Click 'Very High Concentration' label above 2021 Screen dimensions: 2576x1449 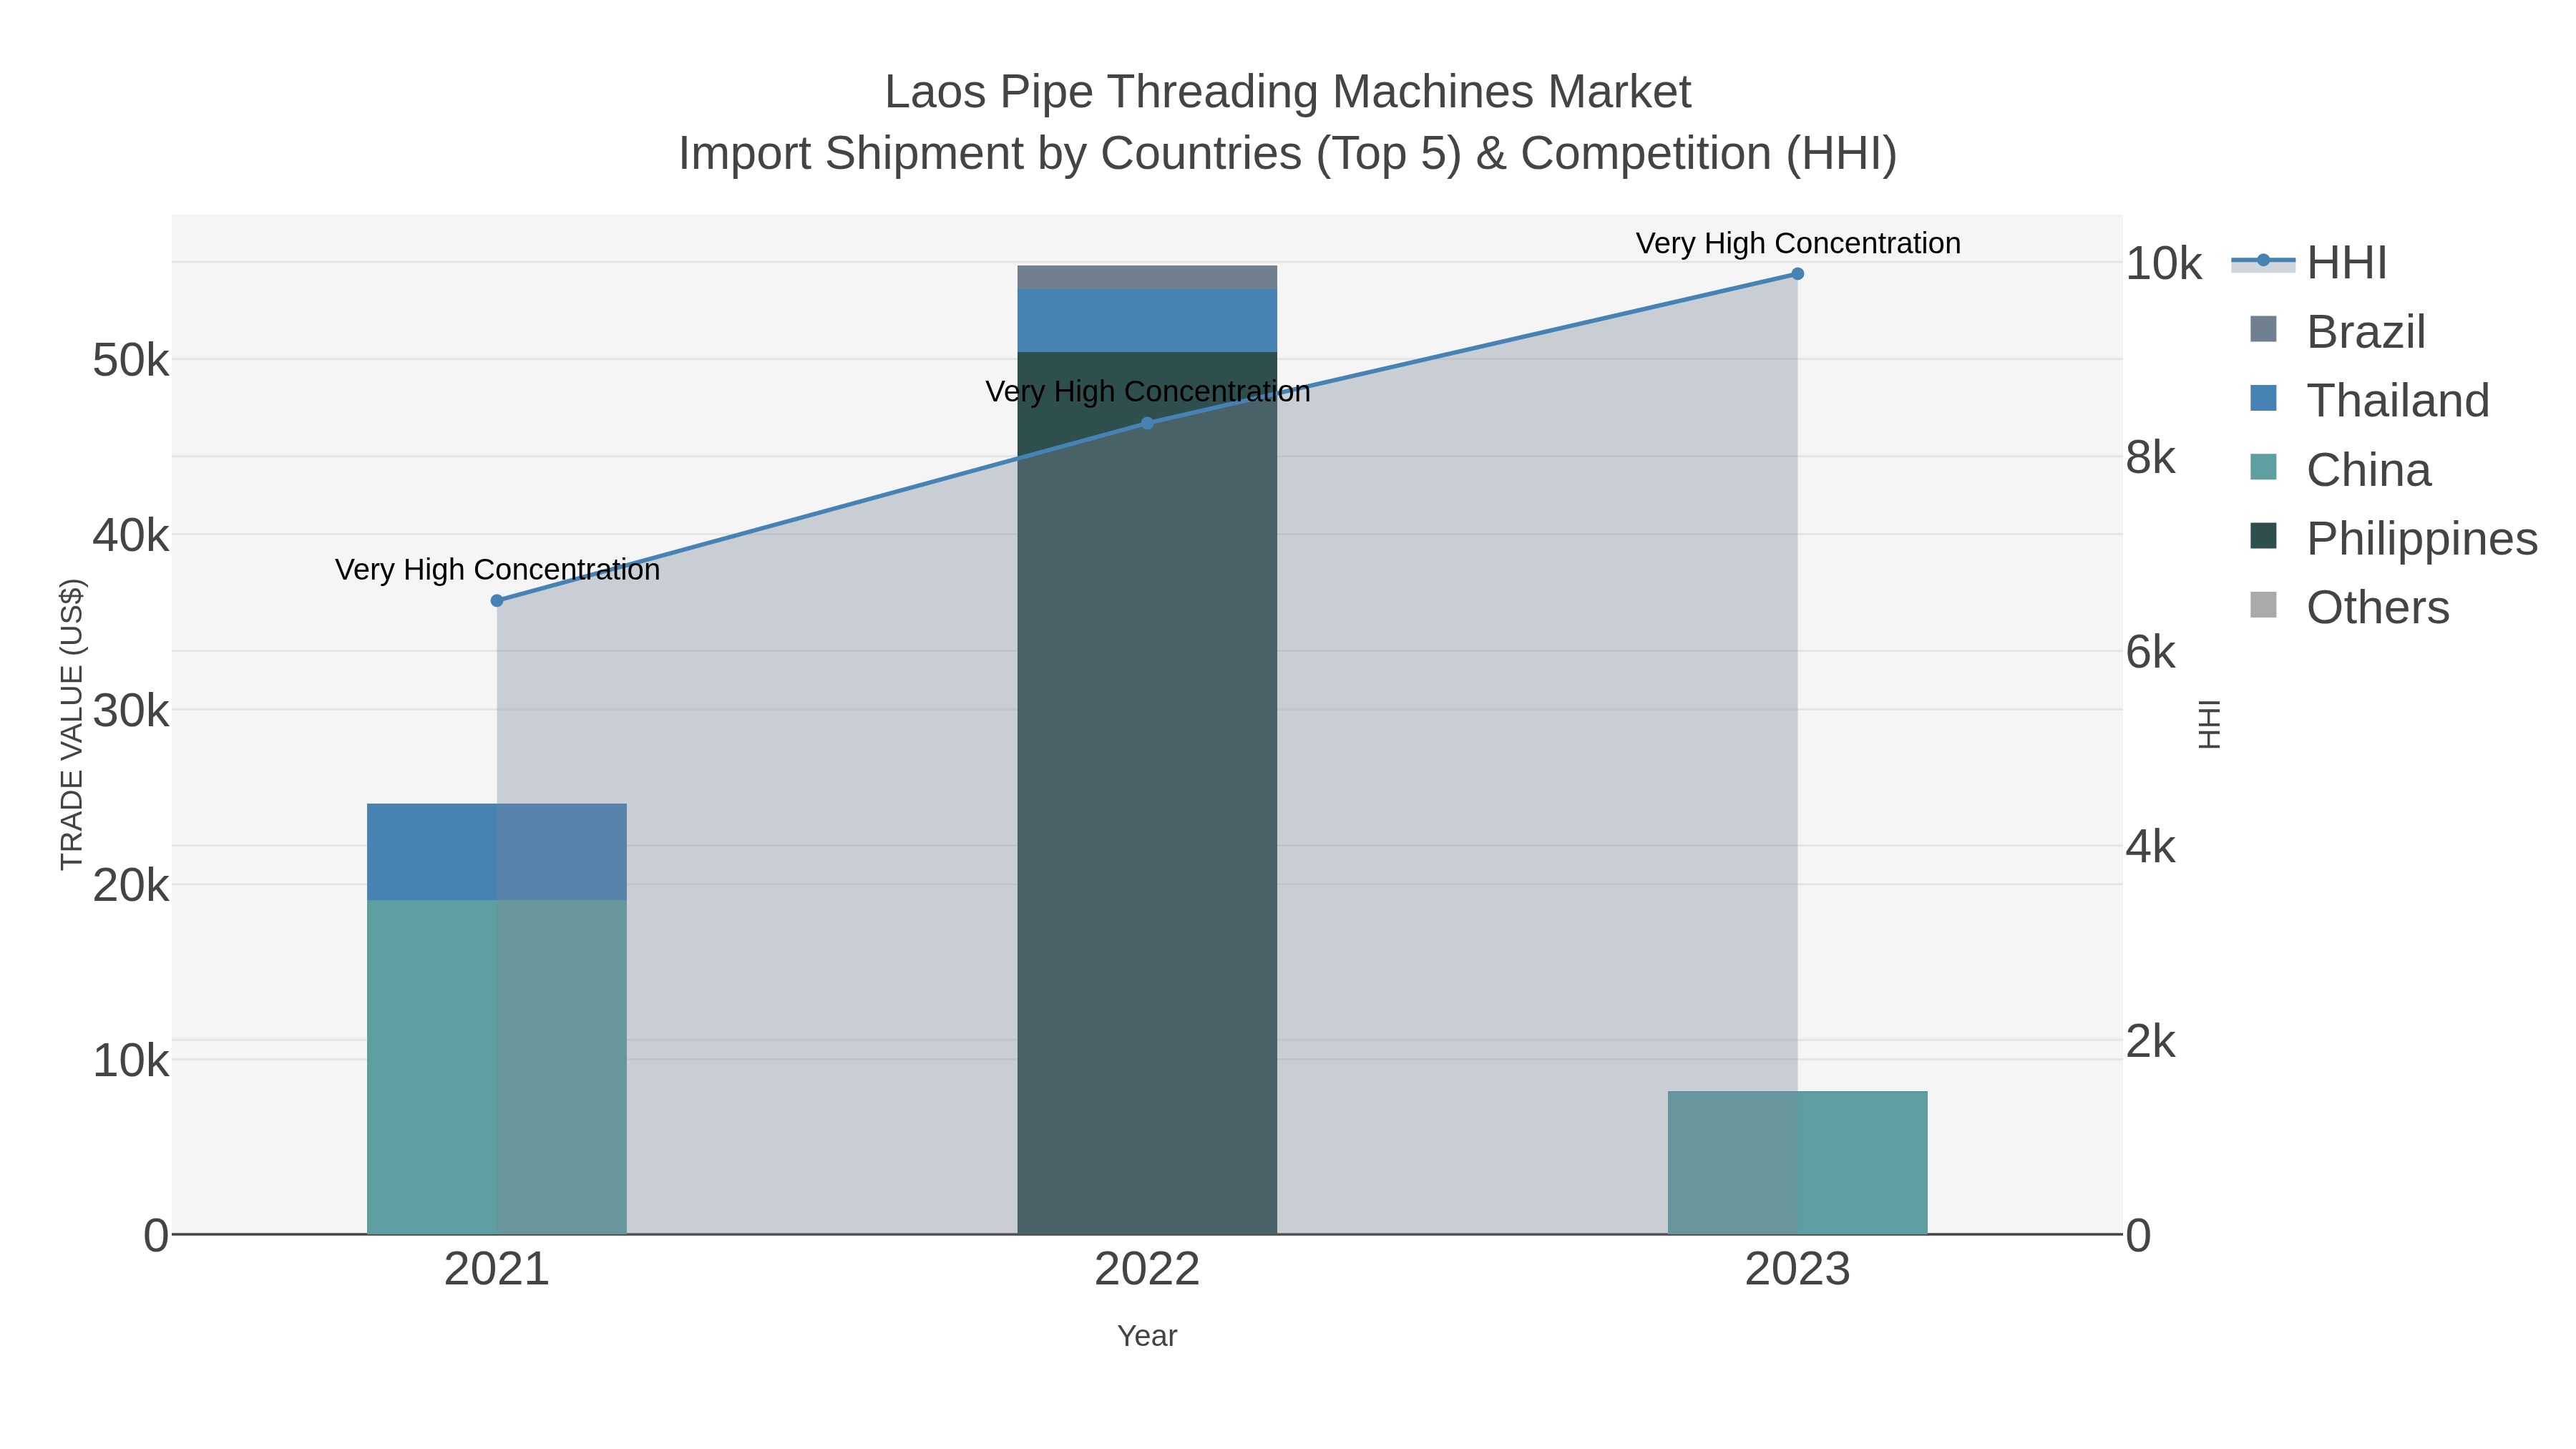tap(497, 569)
